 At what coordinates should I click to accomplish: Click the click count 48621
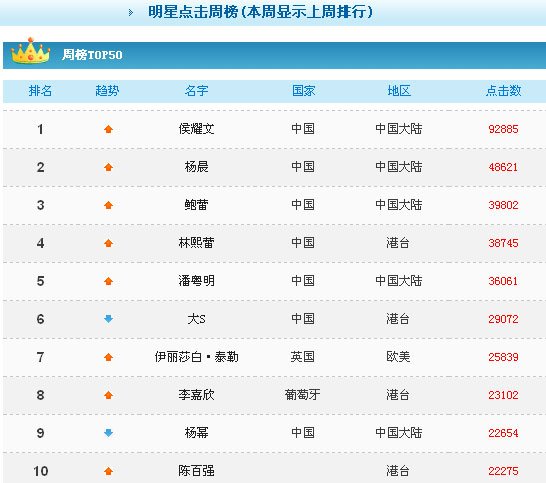[503, 167]
